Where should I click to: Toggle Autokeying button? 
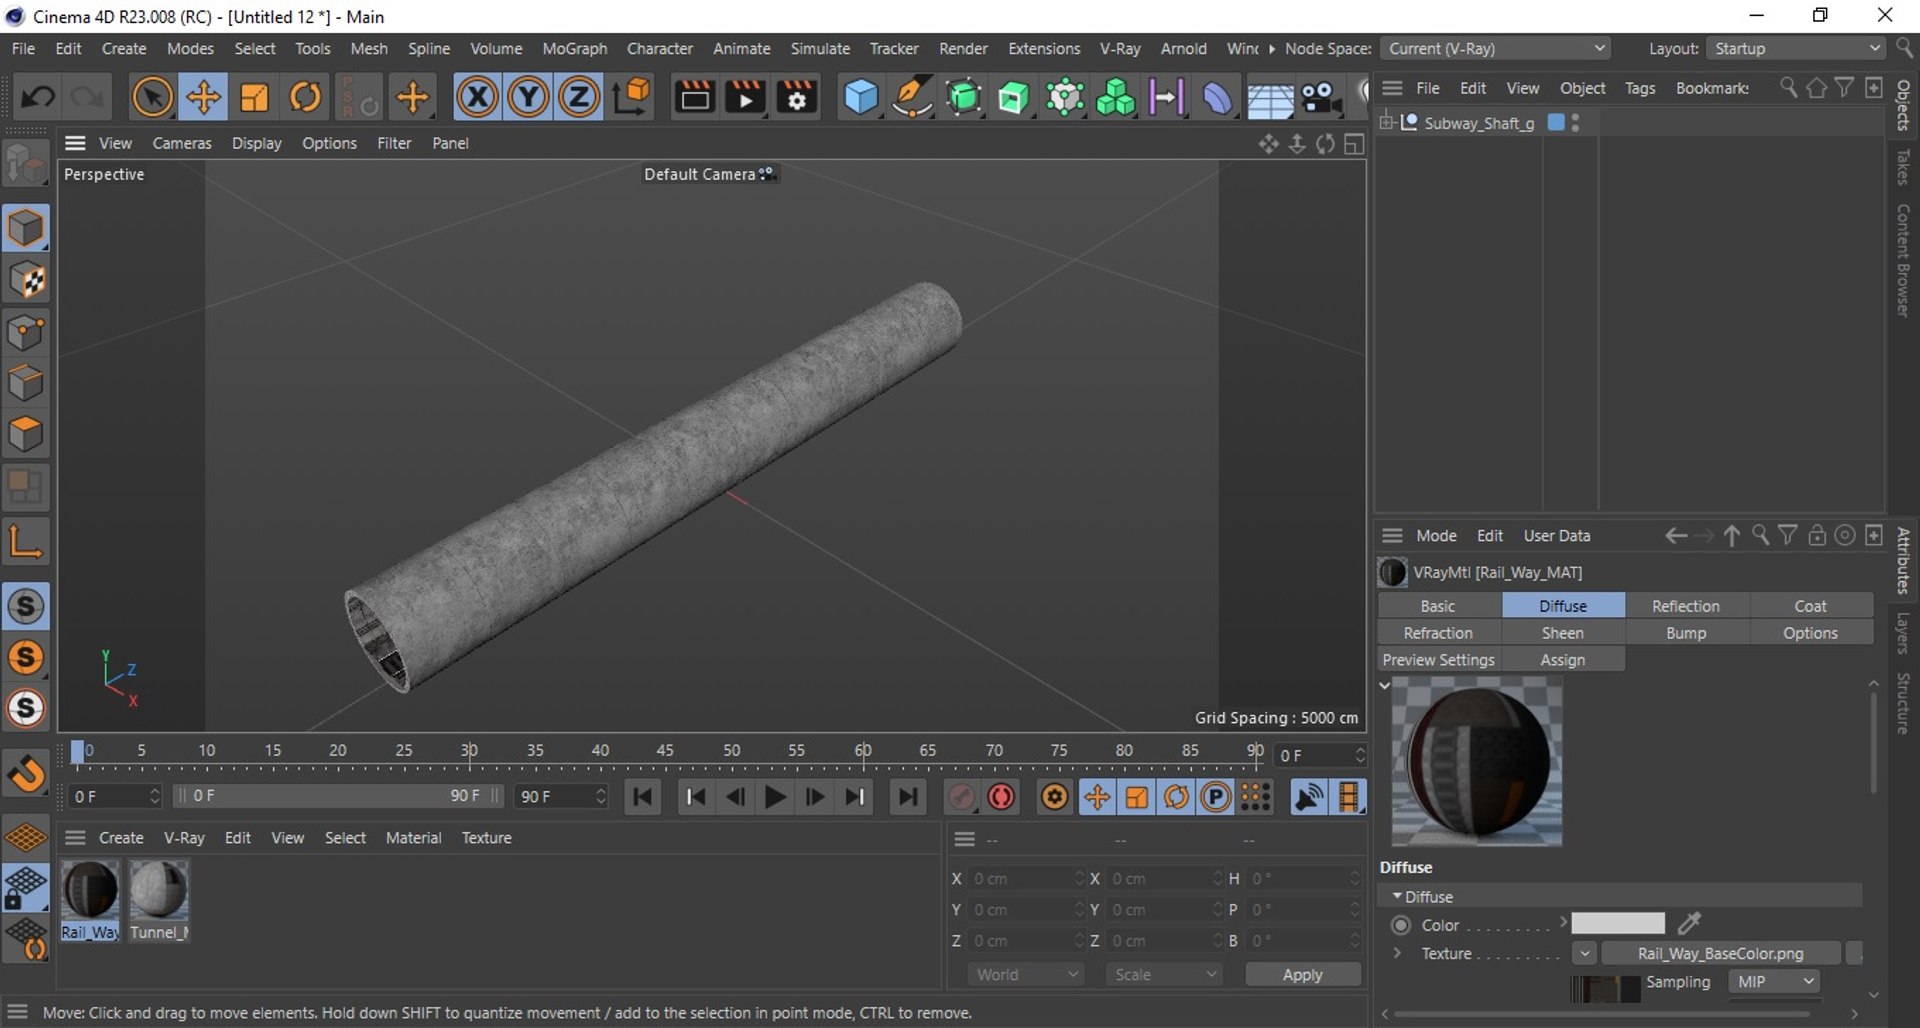1001,797
